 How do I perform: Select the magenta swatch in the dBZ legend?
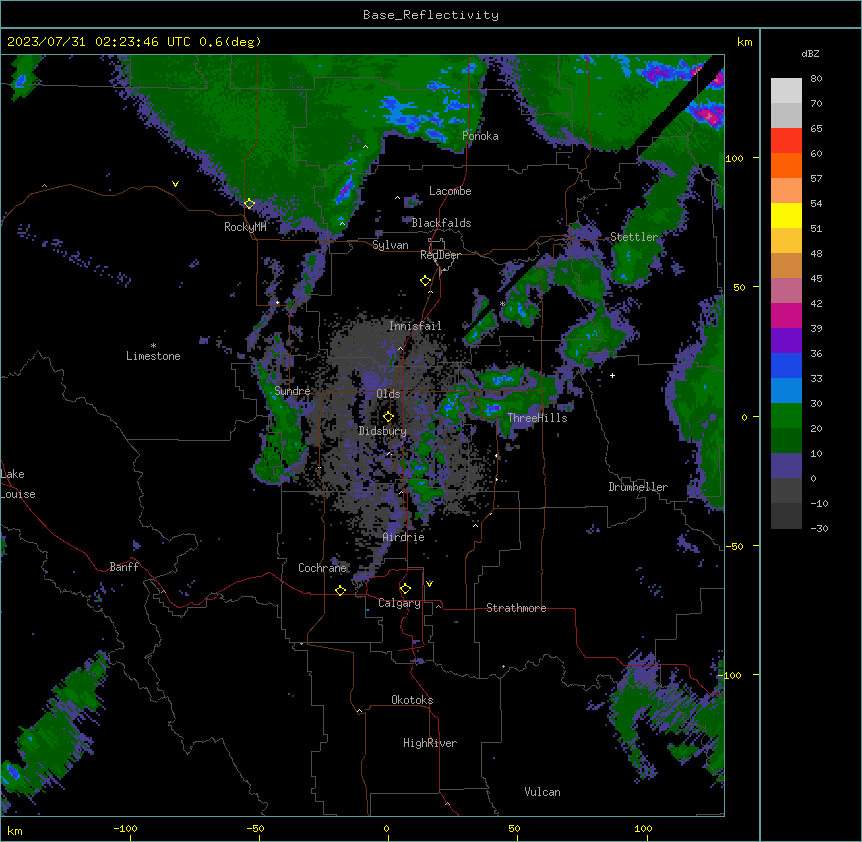(x=786, y=315)
